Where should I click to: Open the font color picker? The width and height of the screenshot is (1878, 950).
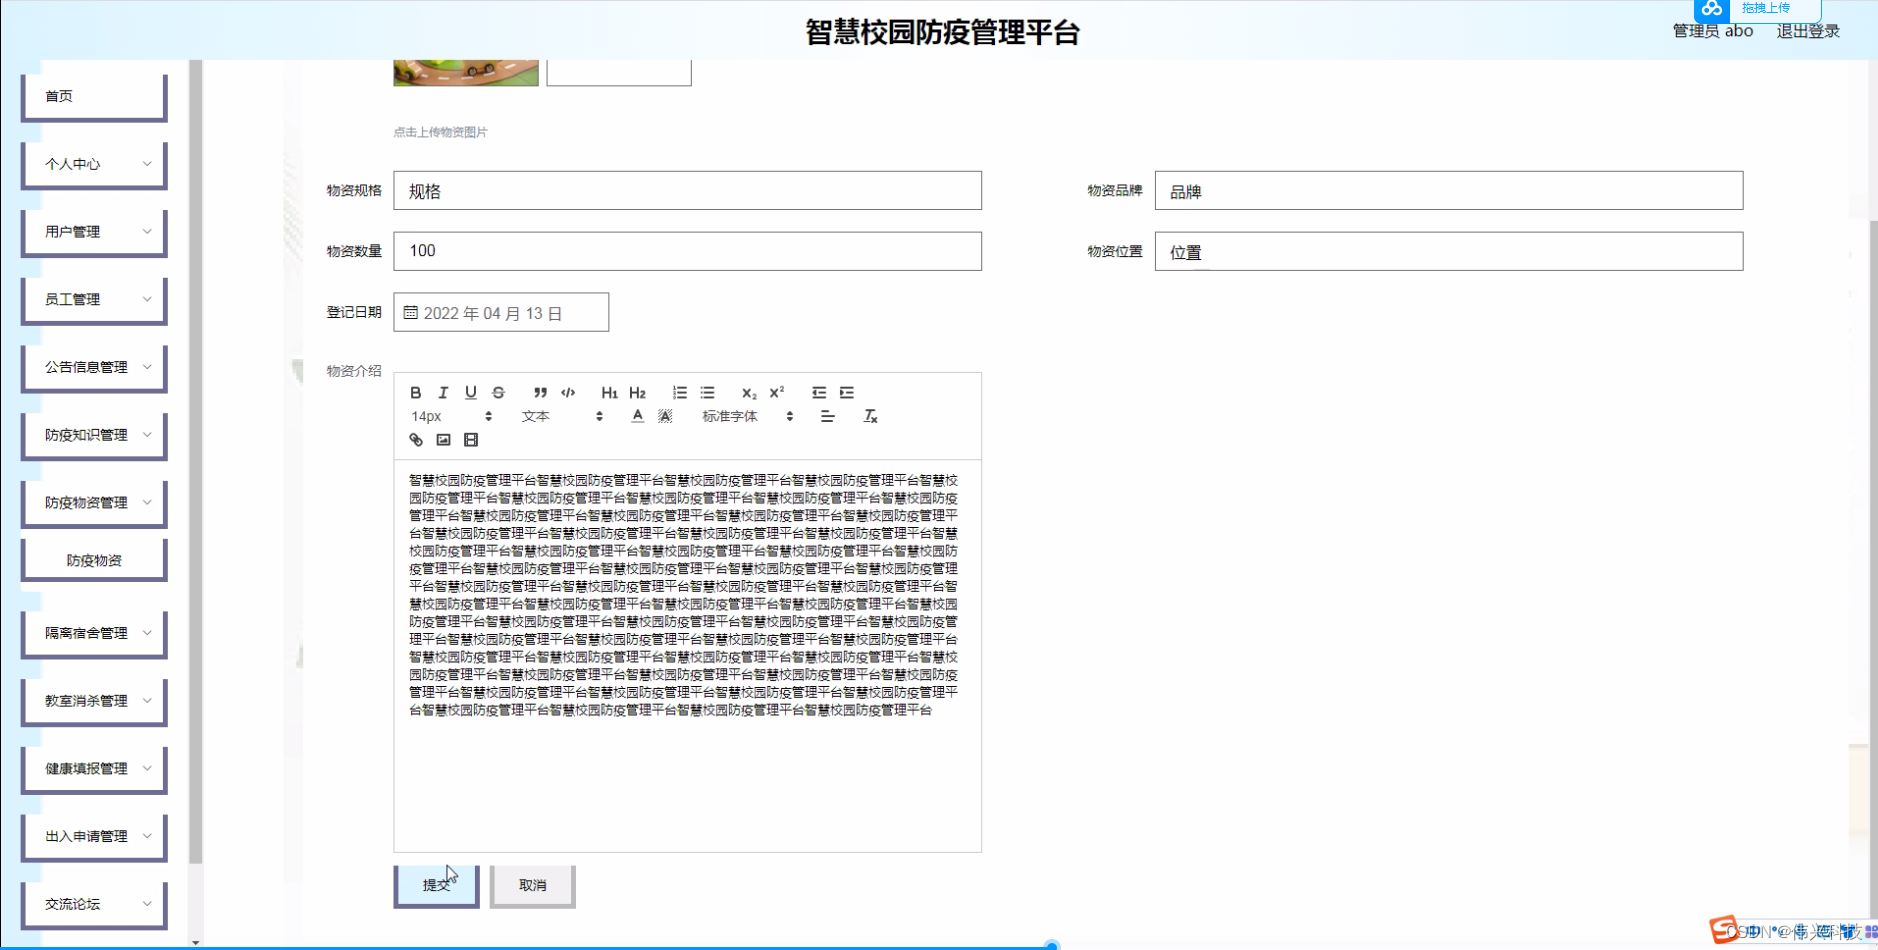coord(637,416)
